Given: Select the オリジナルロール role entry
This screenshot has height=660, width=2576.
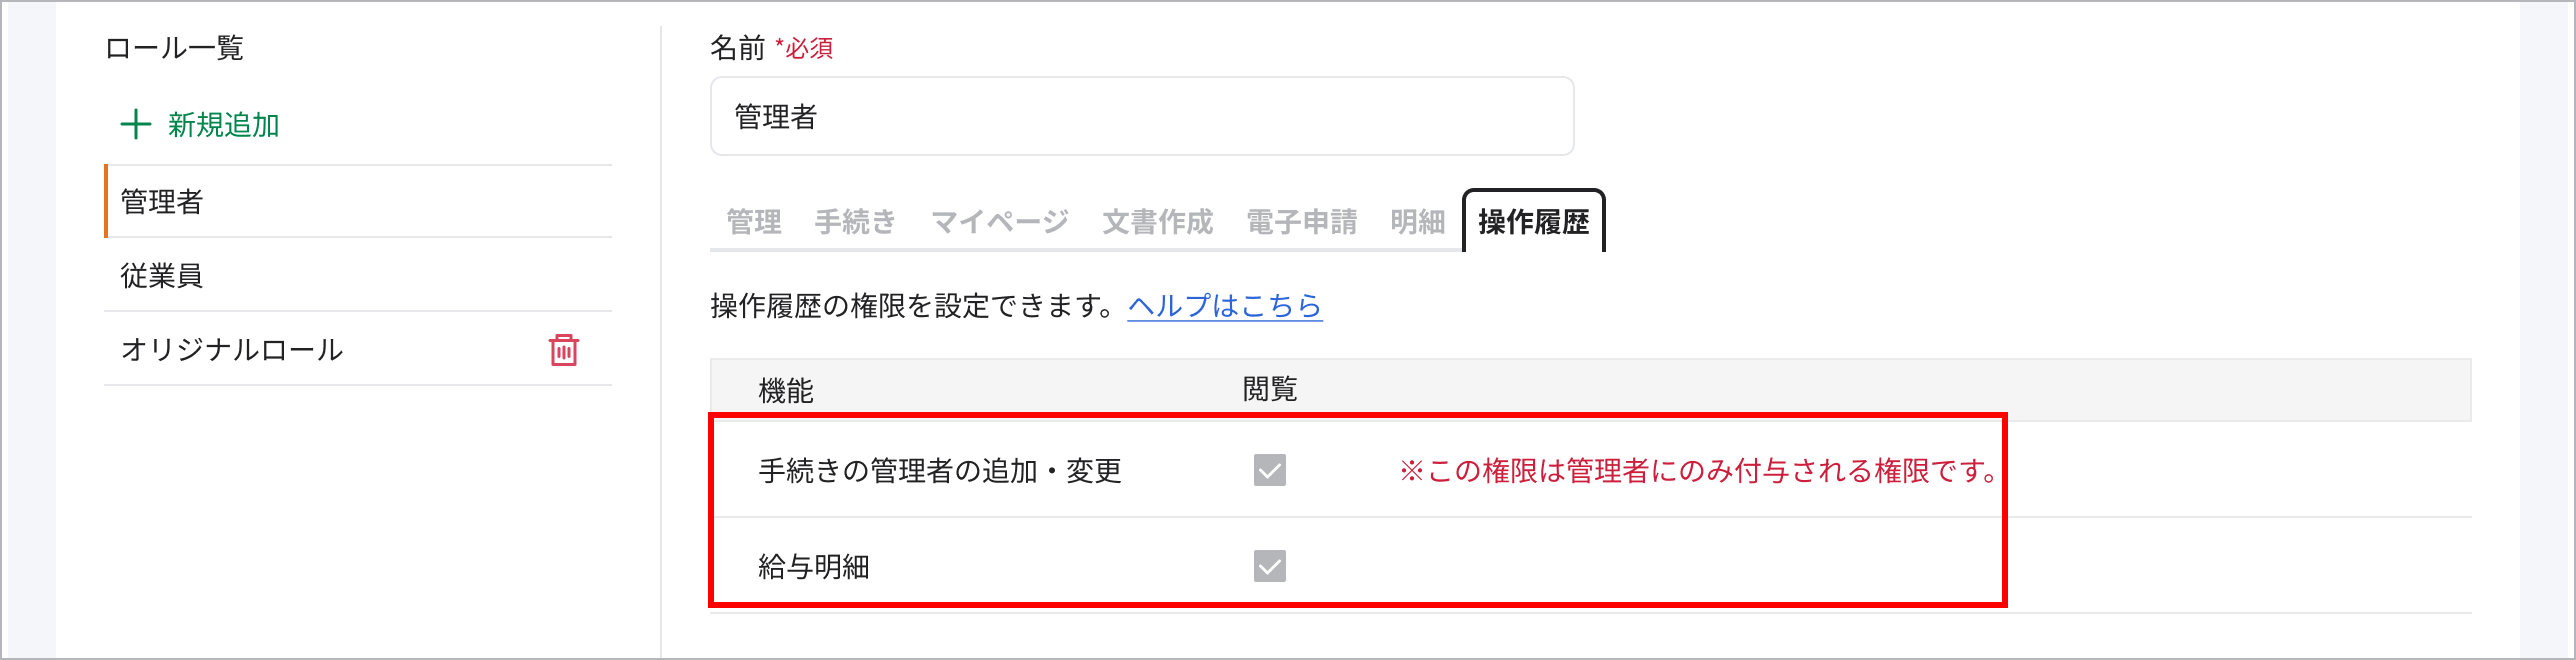Looking at the screenshot, I should [x=232, y=350].
